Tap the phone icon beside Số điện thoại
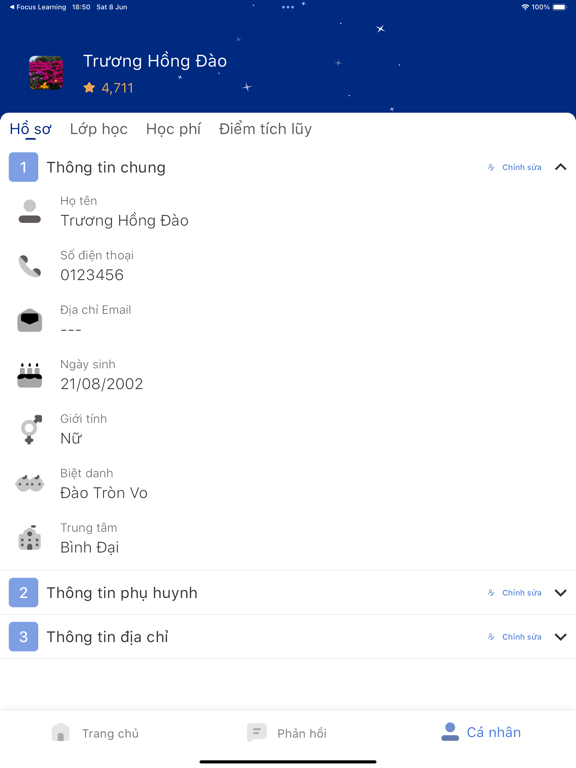 click(30, 266)
